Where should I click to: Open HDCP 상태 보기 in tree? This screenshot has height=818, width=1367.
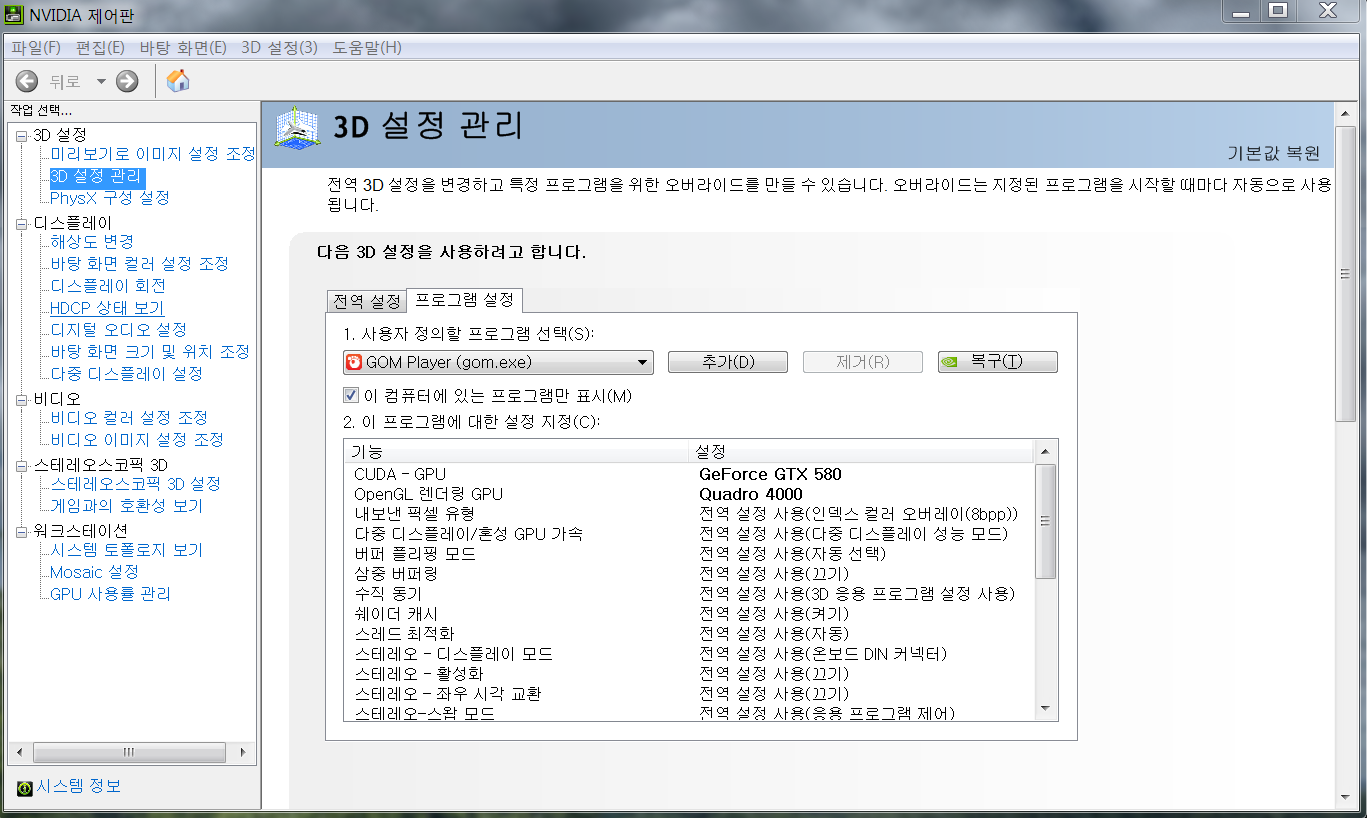pos(107,308)
